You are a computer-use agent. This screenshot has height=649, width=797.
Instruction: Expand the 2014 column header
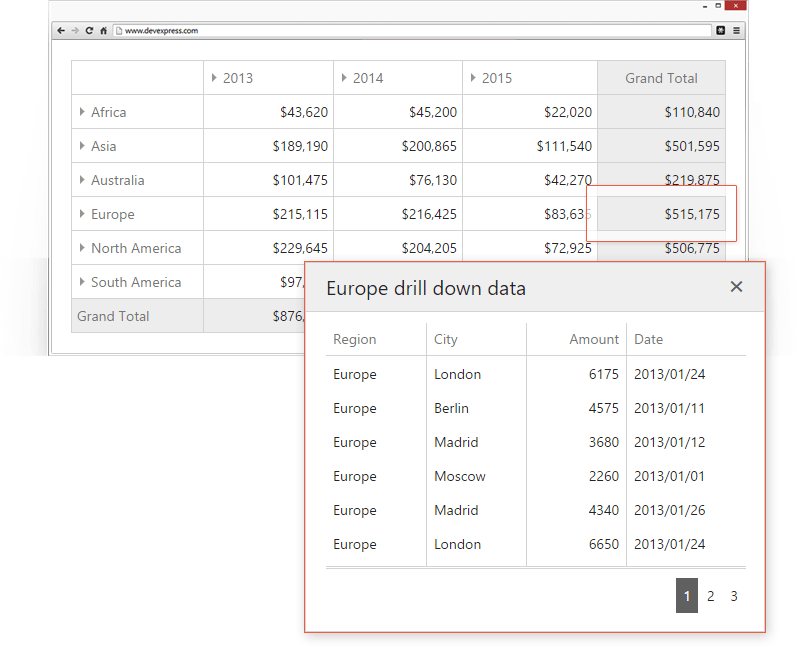click(x=344, y=78)
